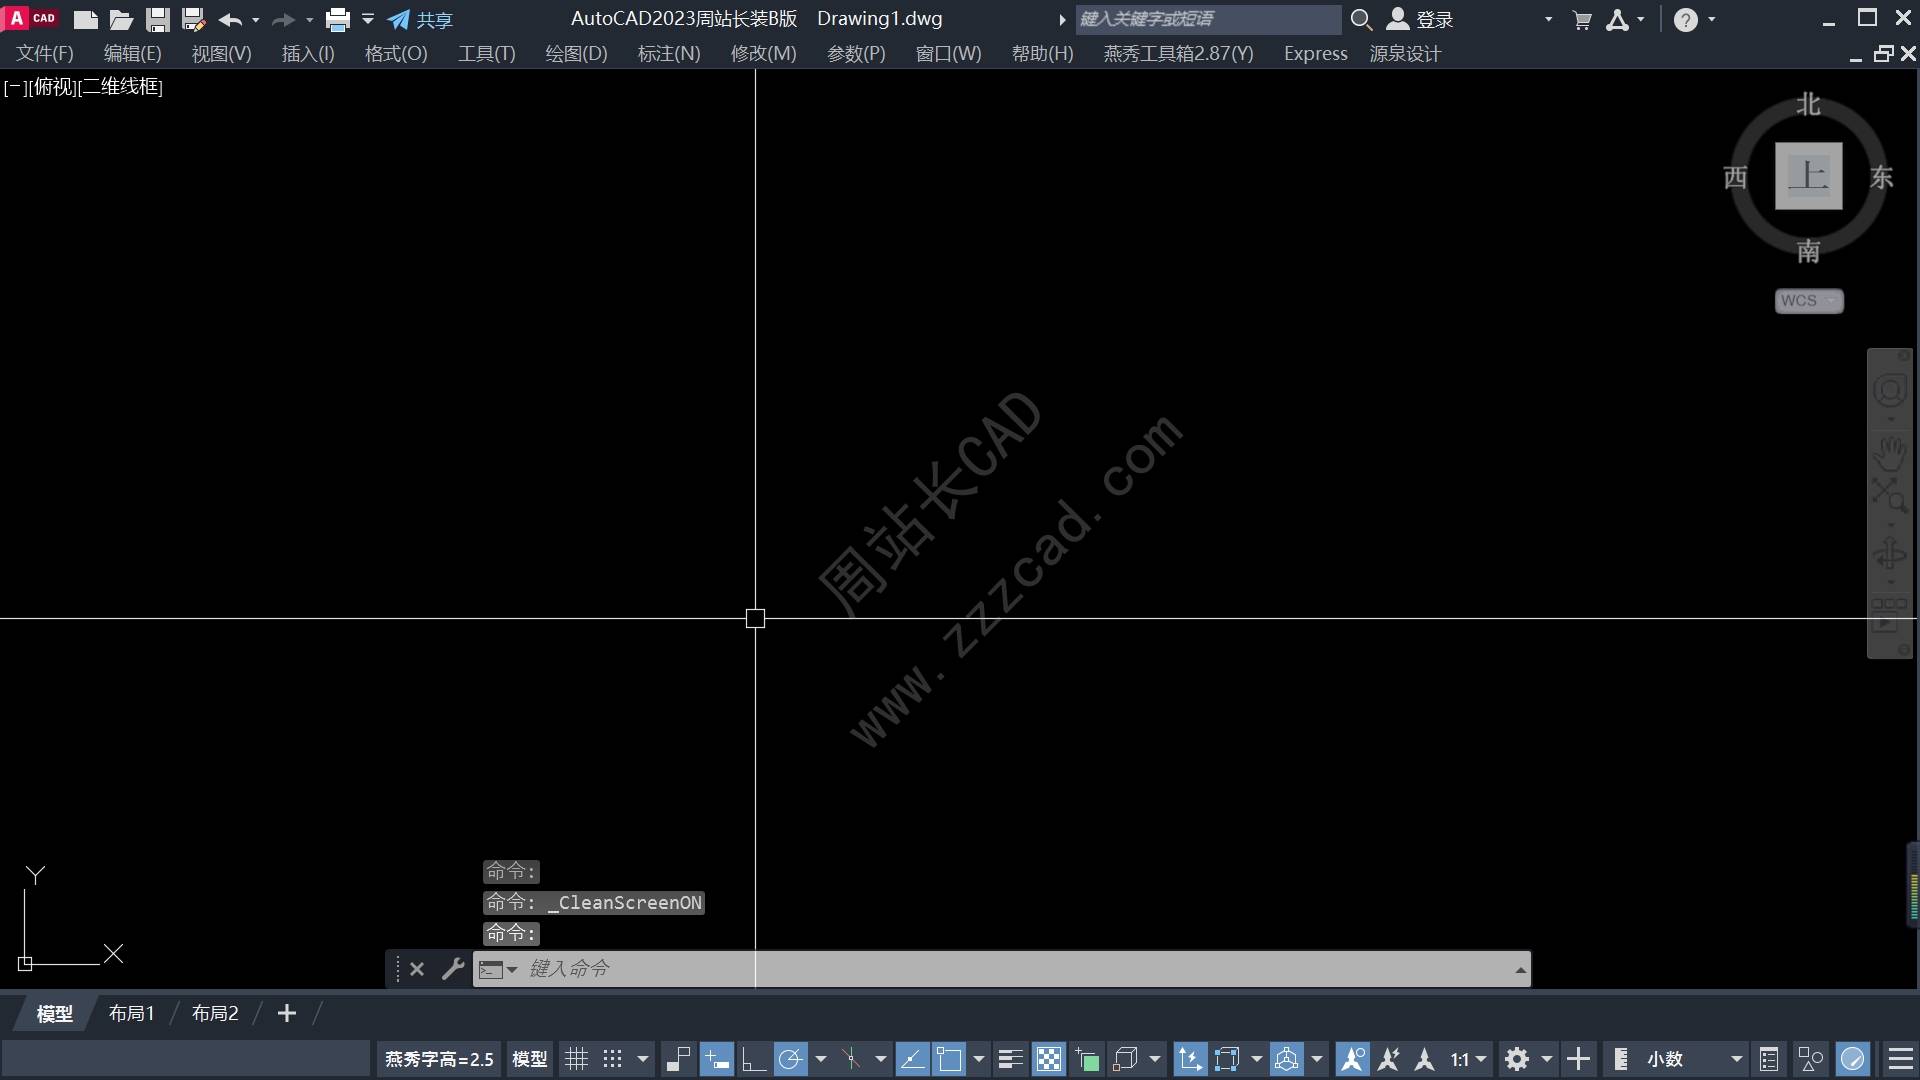The height and width of the screenshot is (1080, 1920).
Task: Click the command line wrench customize icon
Action: (x=453, y=968)
